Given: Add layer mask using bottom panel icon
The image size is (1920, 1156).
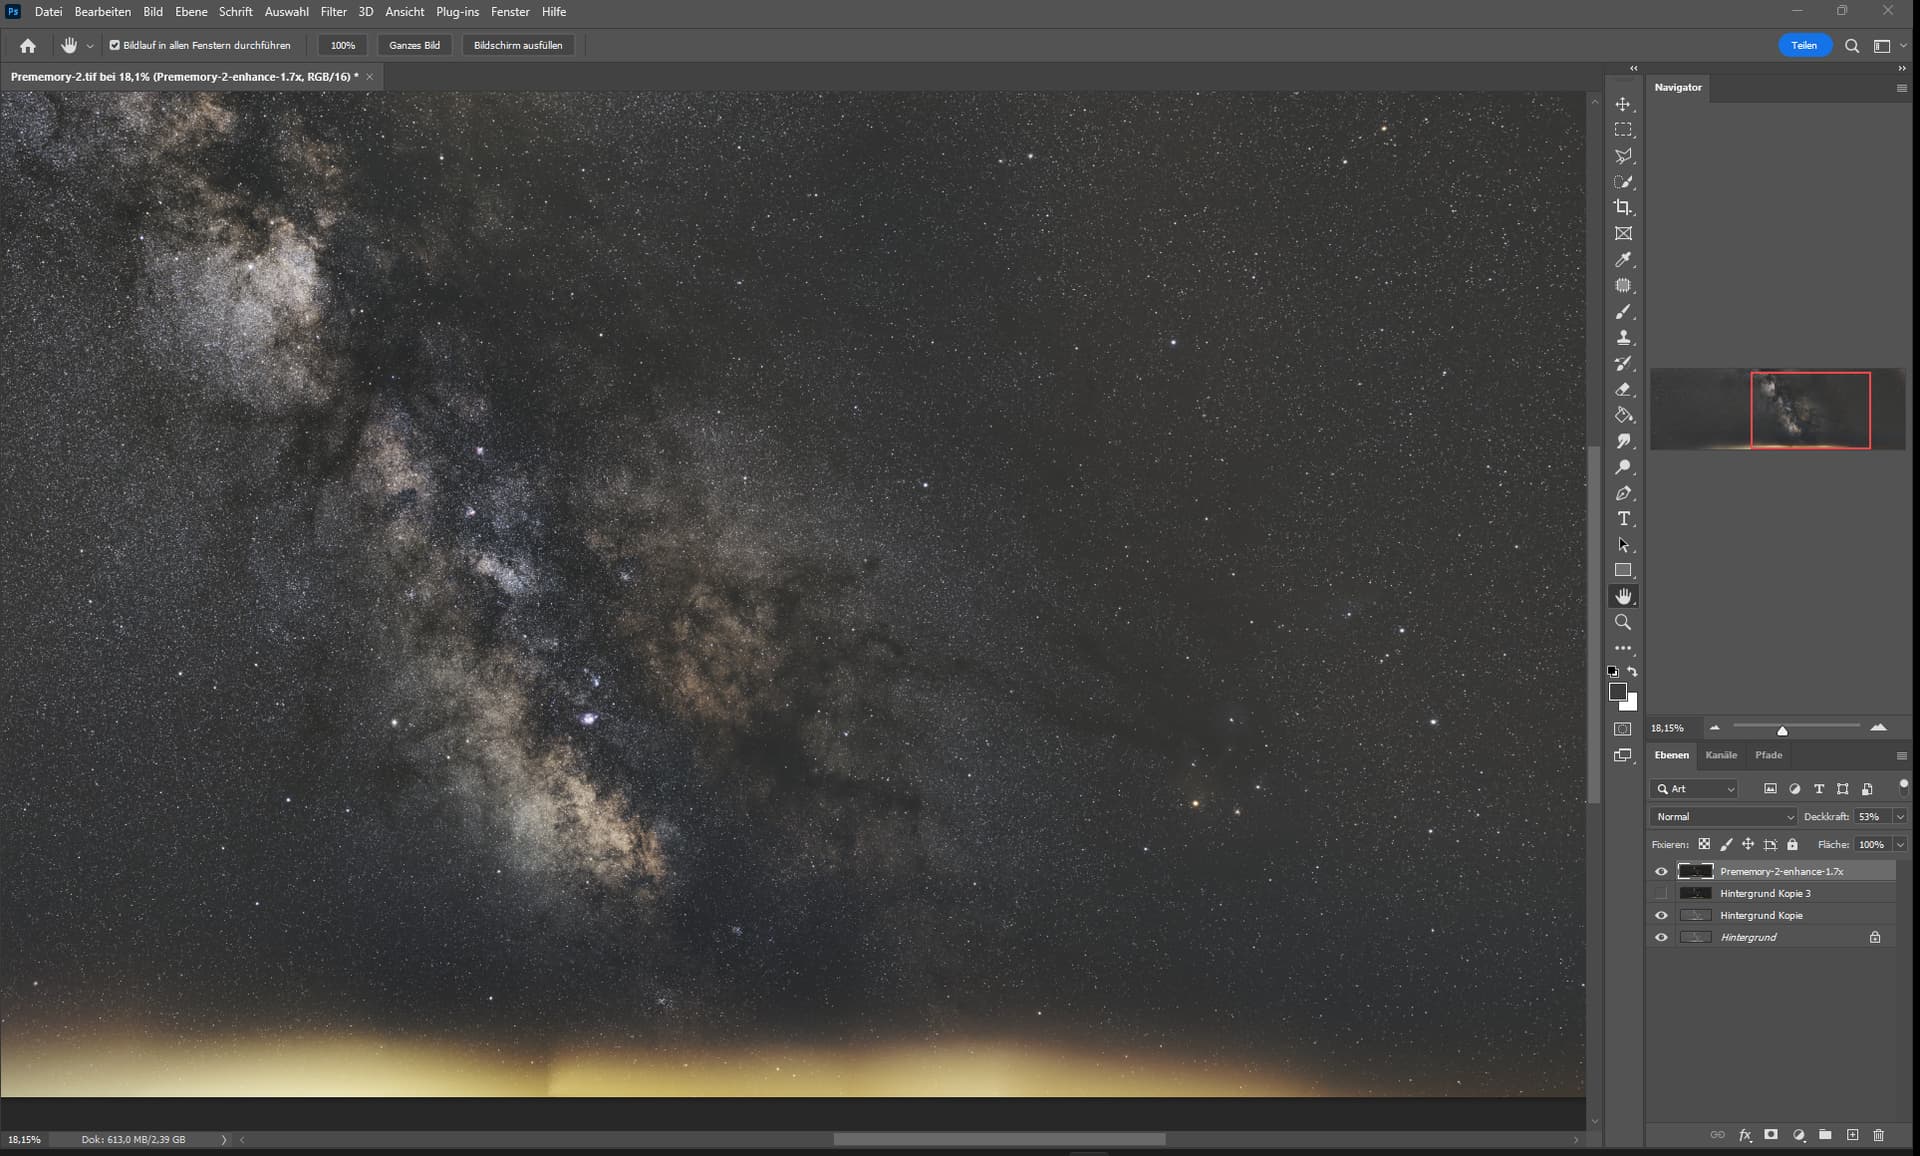Looking at the screenshot, I should 1771,1135.
